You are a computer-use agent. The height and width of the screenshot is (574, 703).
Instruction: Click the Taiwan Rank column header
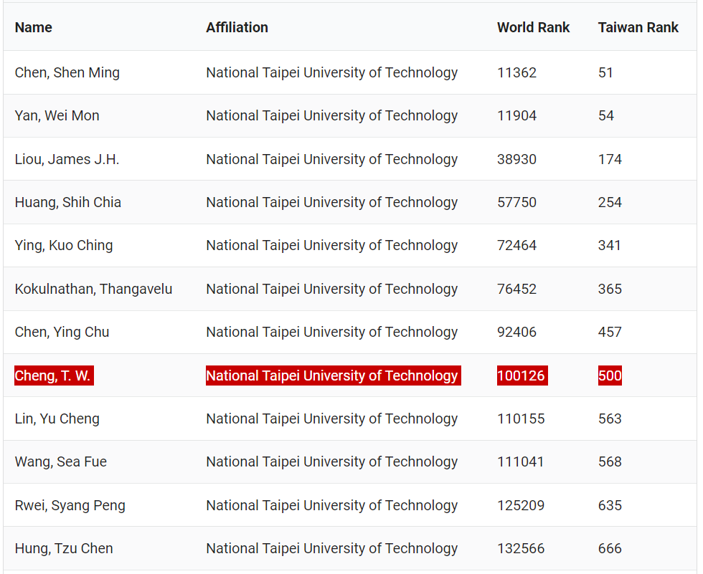(x=638, y=27)
